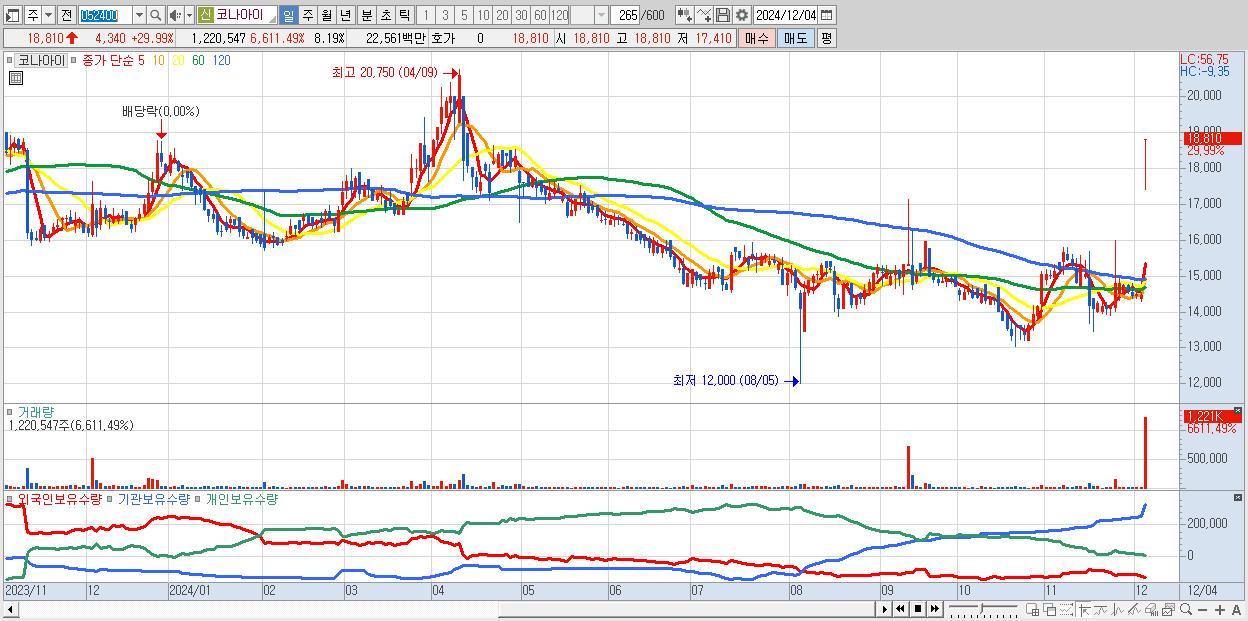This screenshot has width=1248, height=621.
Task: Play chart replay forward
Action: pyautogui.click(x=885, y=609)
